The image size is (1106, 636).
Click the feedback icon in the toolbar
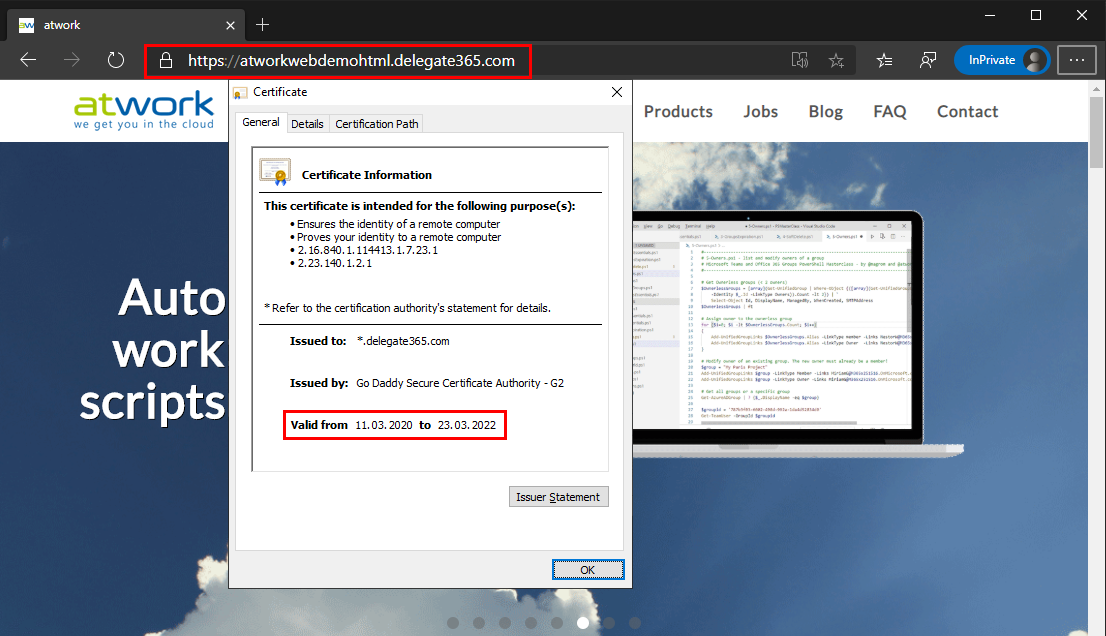(x=927, y=60)
